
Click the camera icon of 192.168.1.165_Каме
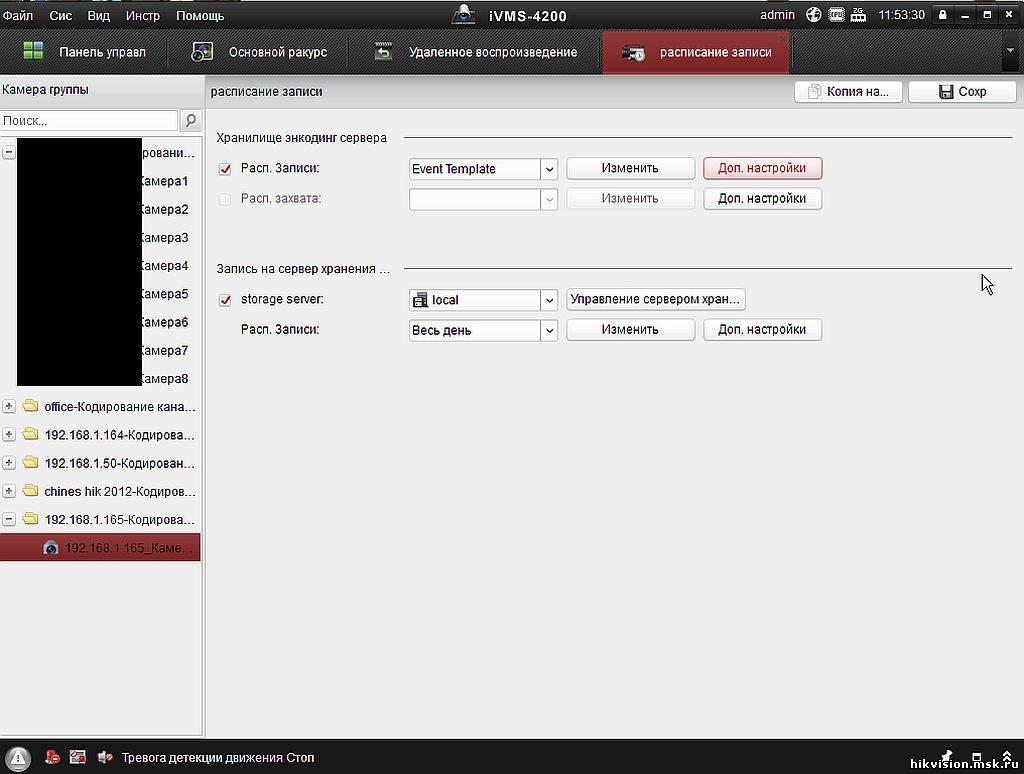coord(51,547)
